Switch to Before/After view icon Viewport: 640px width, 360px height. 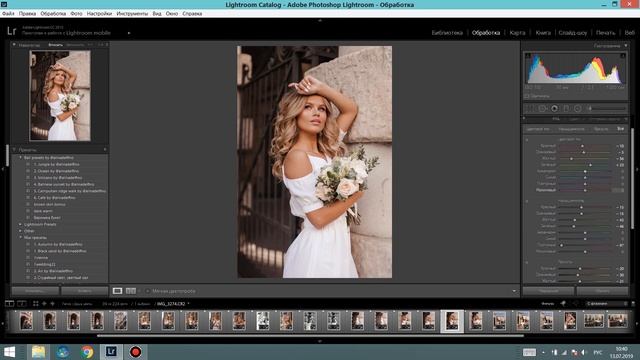pos(131,291)
